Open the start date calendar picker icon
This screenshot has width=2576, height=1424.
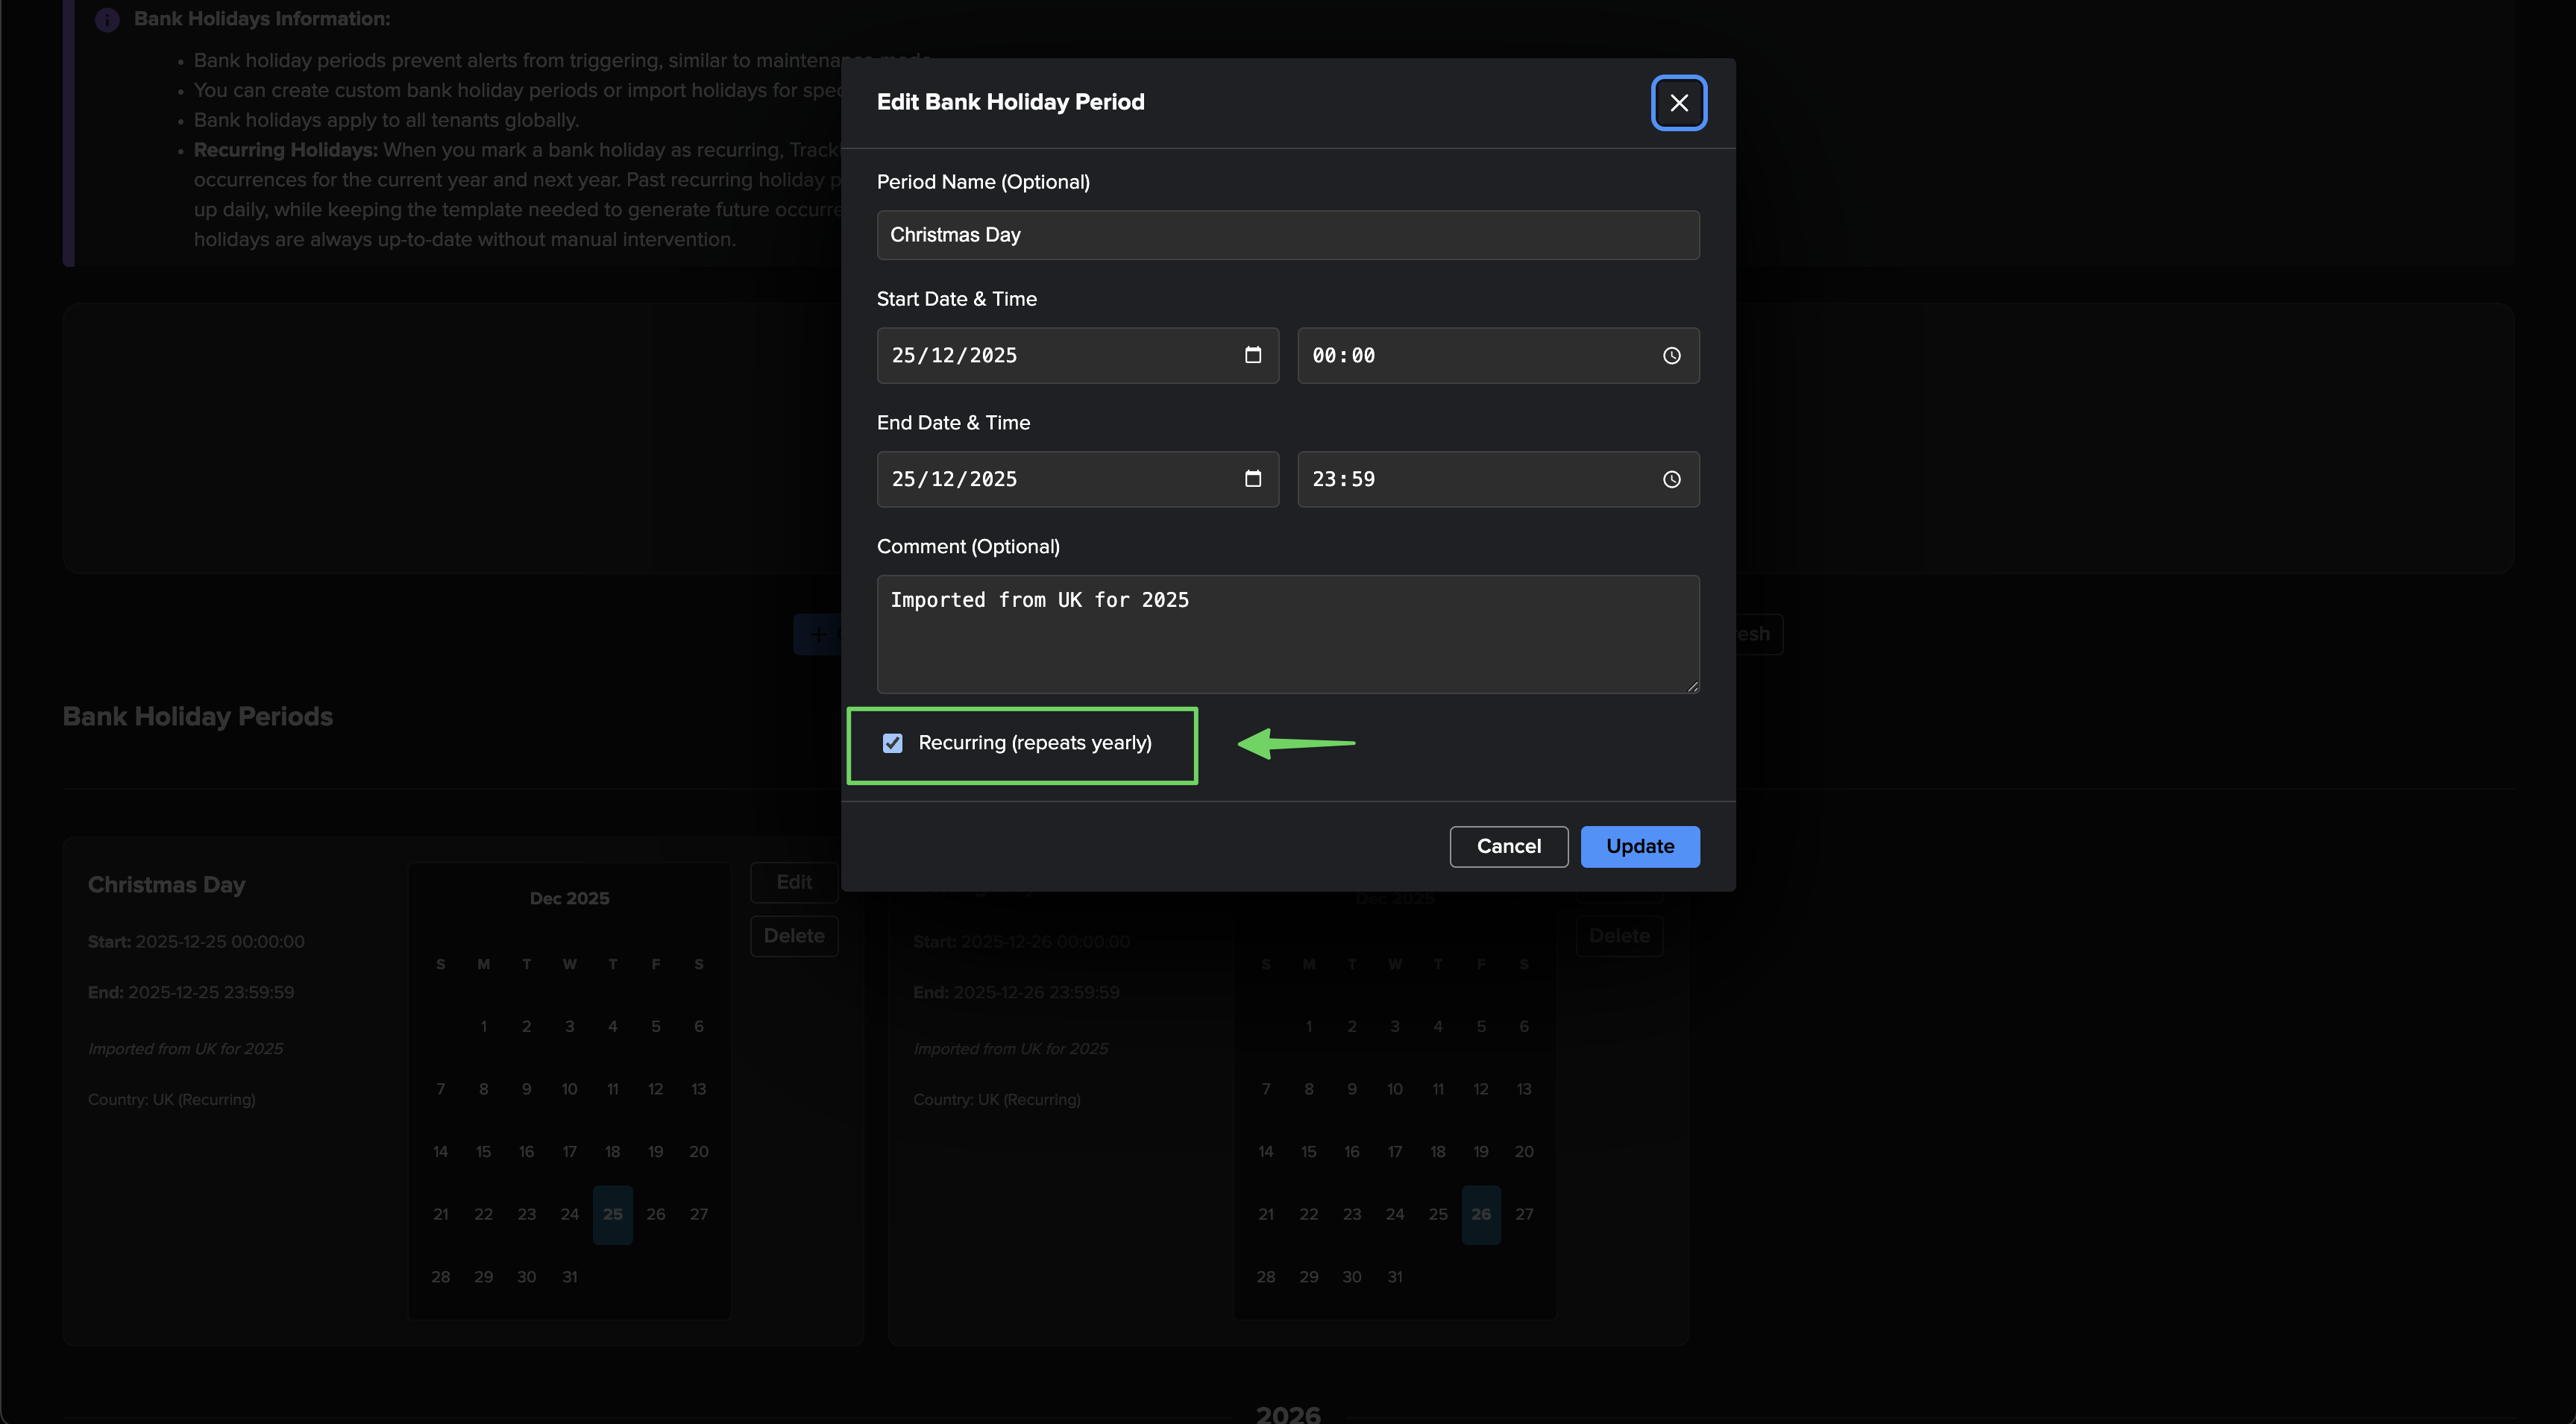[1252, 355]
